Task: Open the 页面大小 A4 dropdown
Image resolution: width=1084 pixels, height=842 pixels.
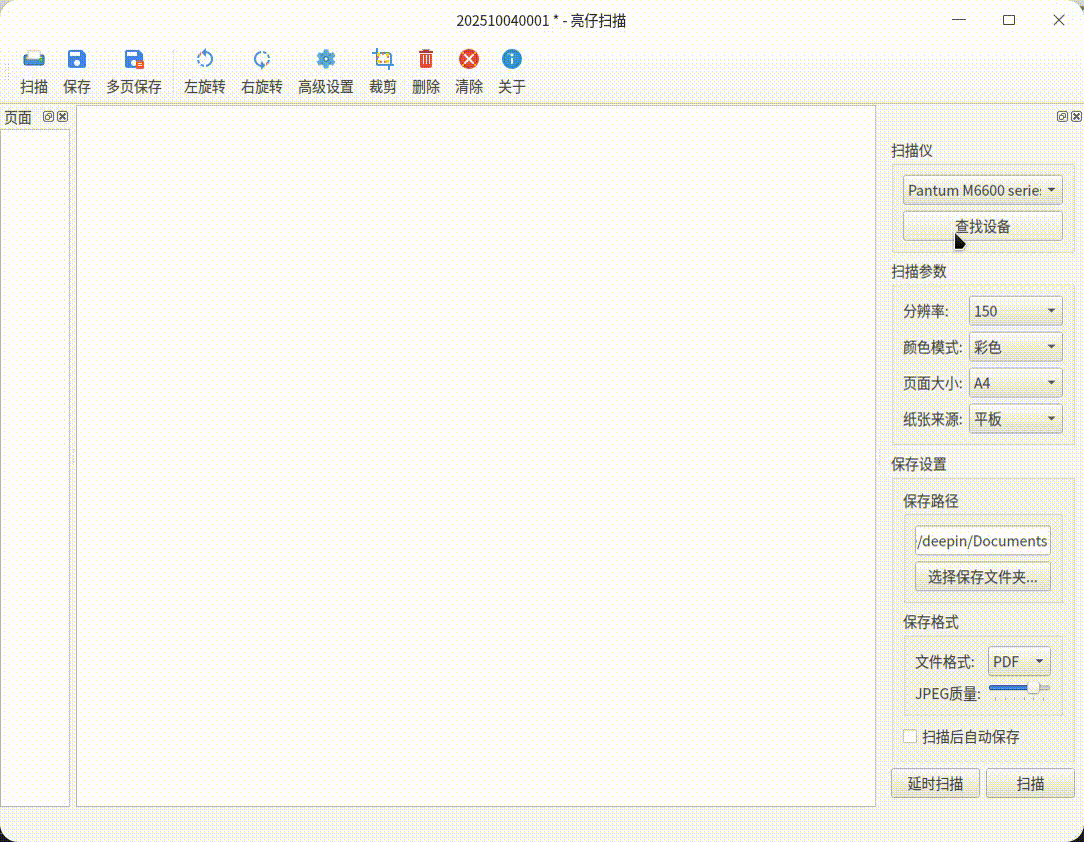Action: (x=1016, y=383)
